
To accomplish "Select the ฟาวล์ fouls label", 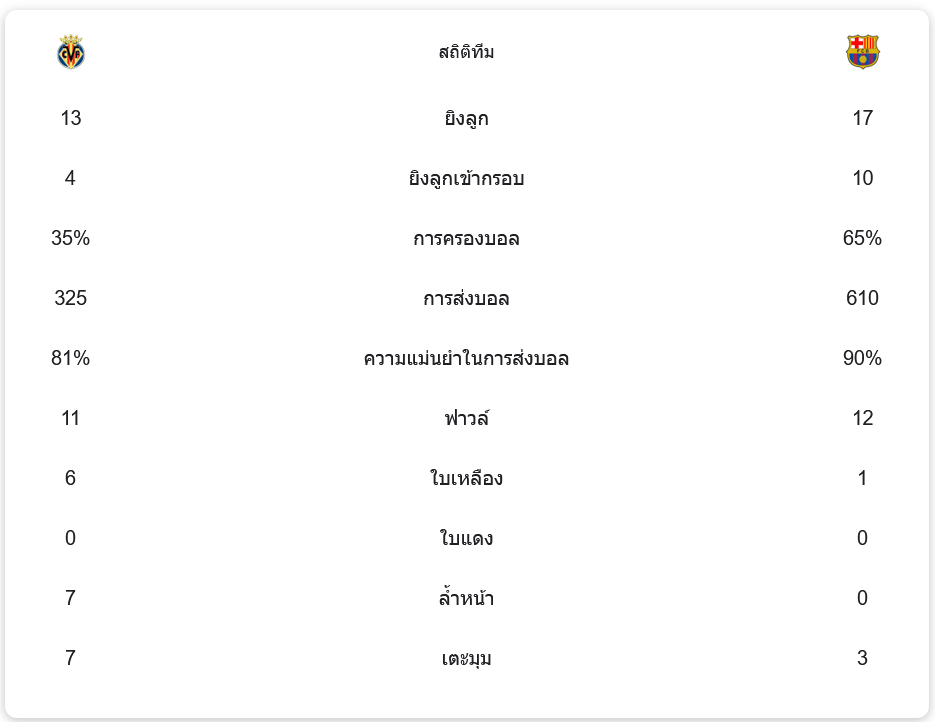I will point(466,418).
